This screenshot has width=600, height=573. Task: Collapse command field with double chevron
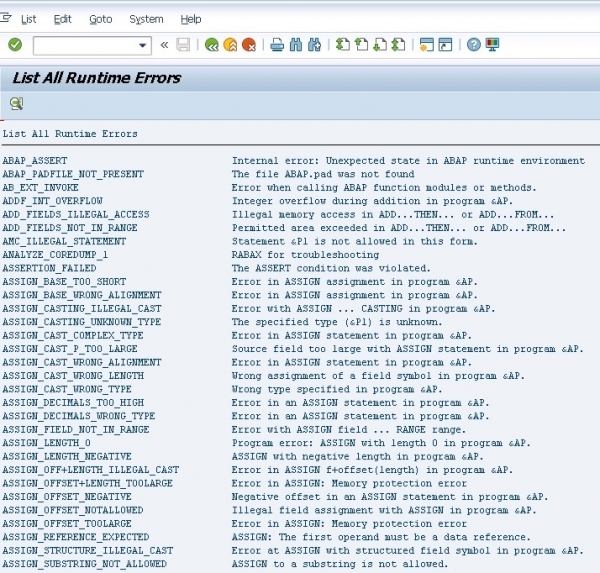point(164,45)
